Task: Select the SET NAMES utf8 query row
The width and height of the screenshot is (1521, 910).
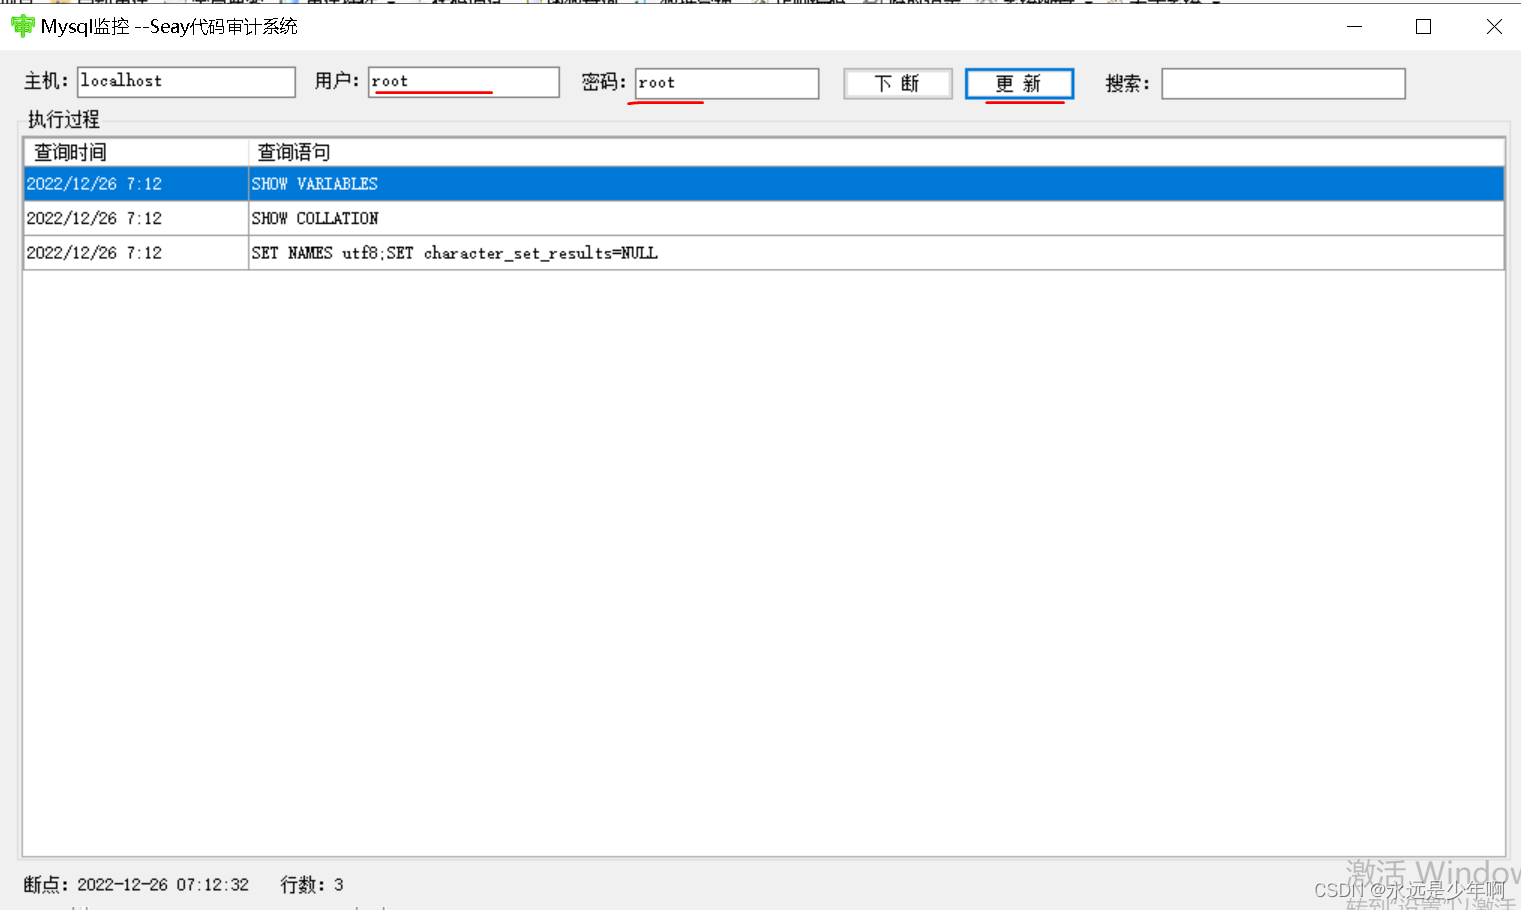Action: [x=764, y=253]
